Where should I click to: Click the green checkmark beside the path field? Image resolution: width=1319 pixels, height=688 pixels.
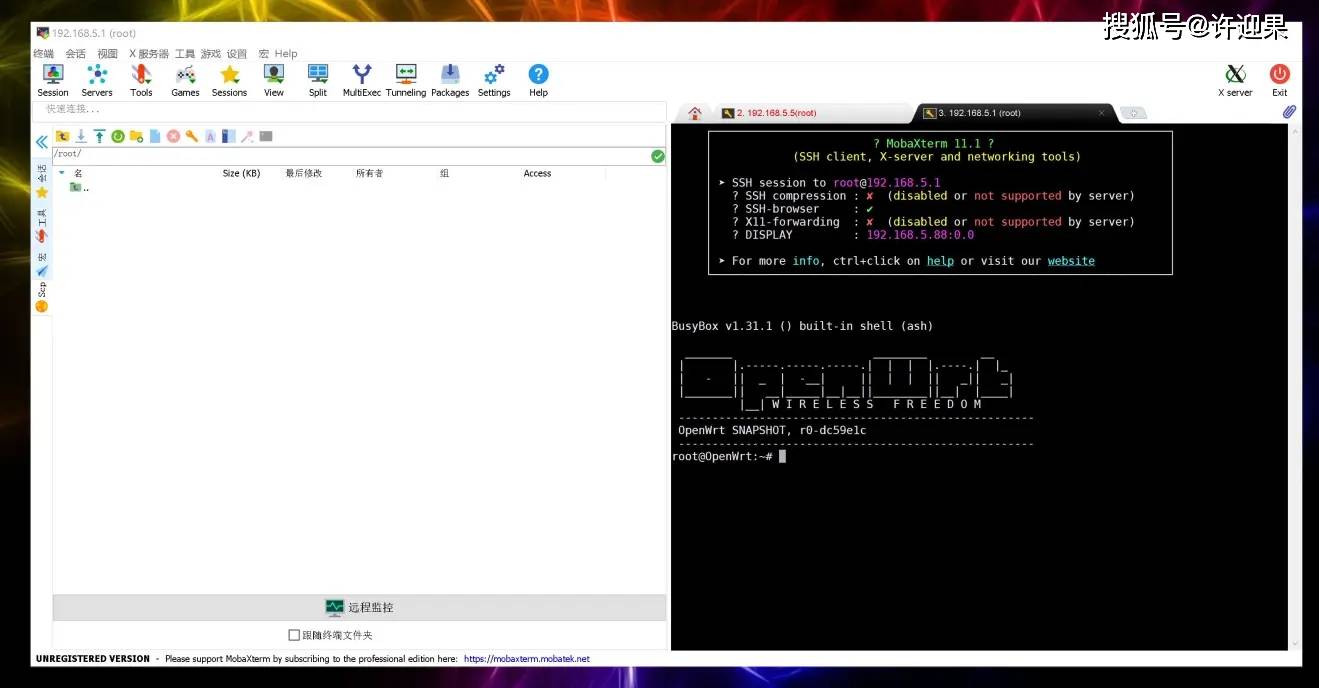point(657,156)
